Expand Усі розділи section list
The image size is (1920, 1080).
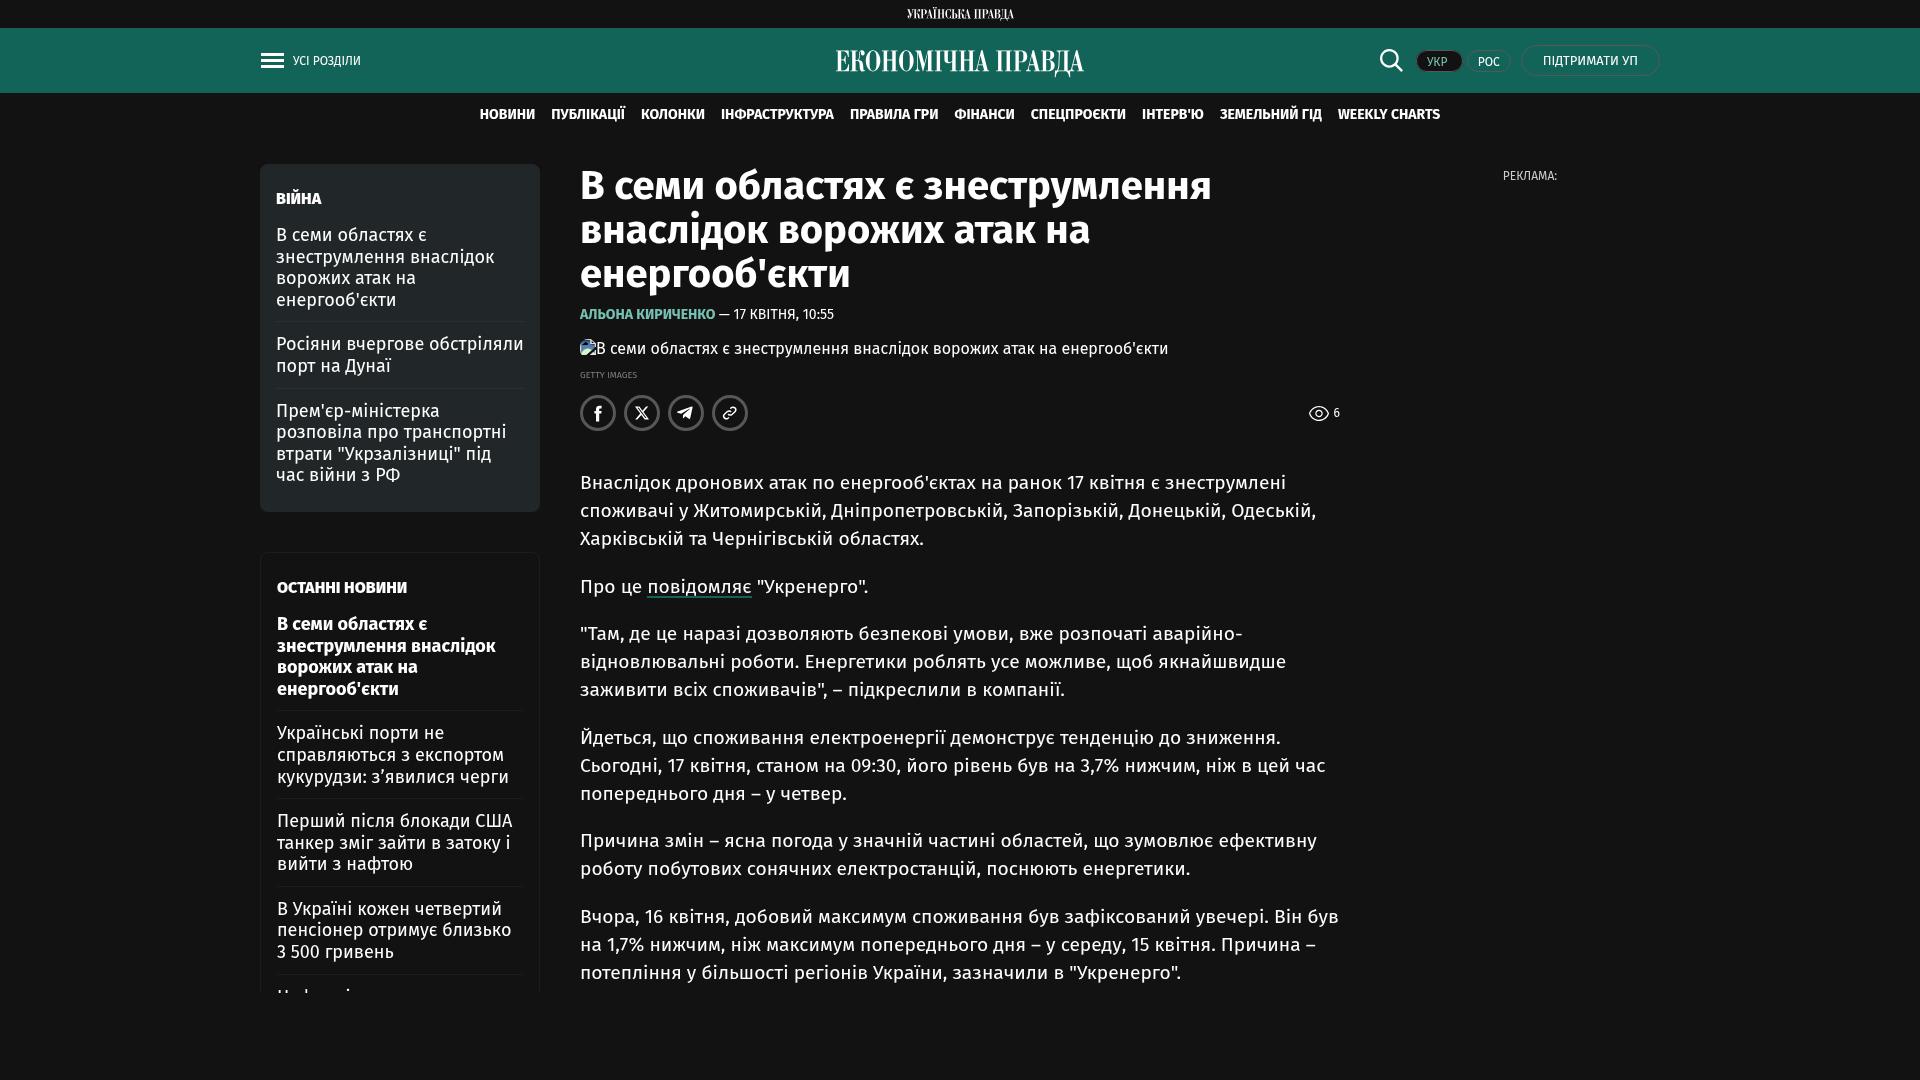(327, 61)
